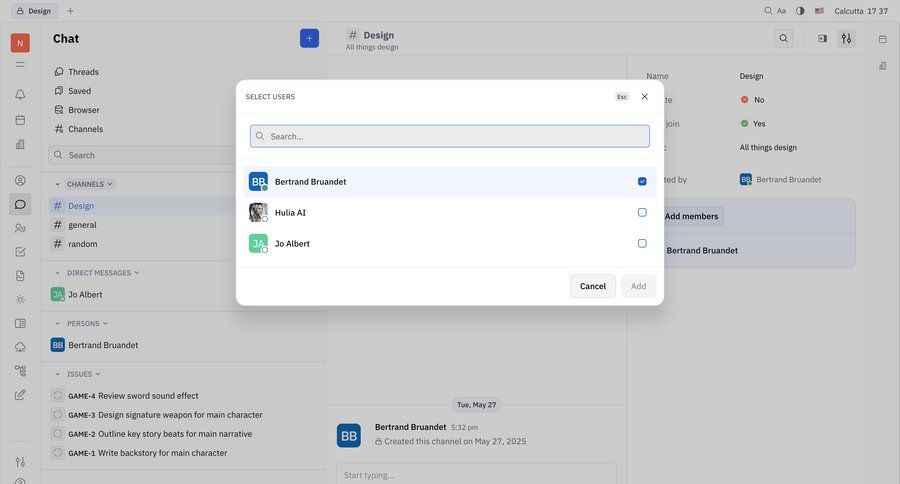Click the building icon on far right edge

[x=883, y=65]
